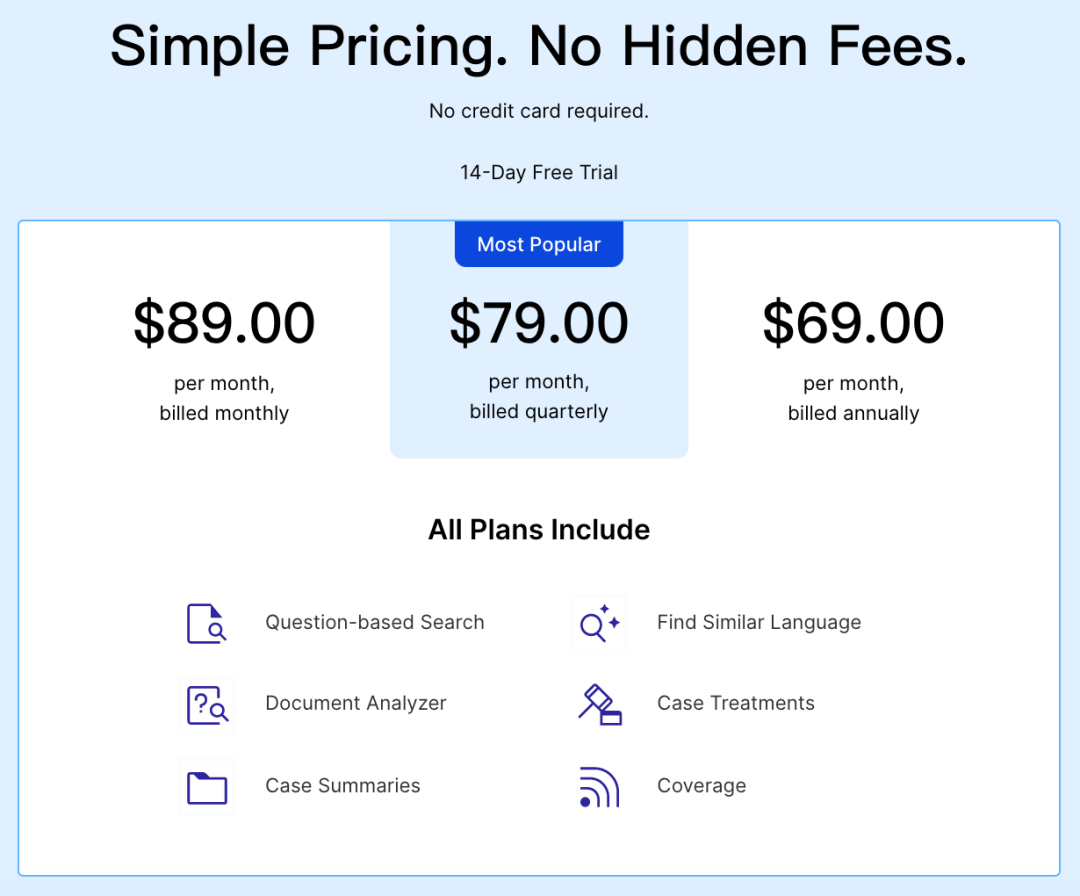1080x896 pixels.
Task: Click the Case Summaries folder icon
Action: pos(207,787)
